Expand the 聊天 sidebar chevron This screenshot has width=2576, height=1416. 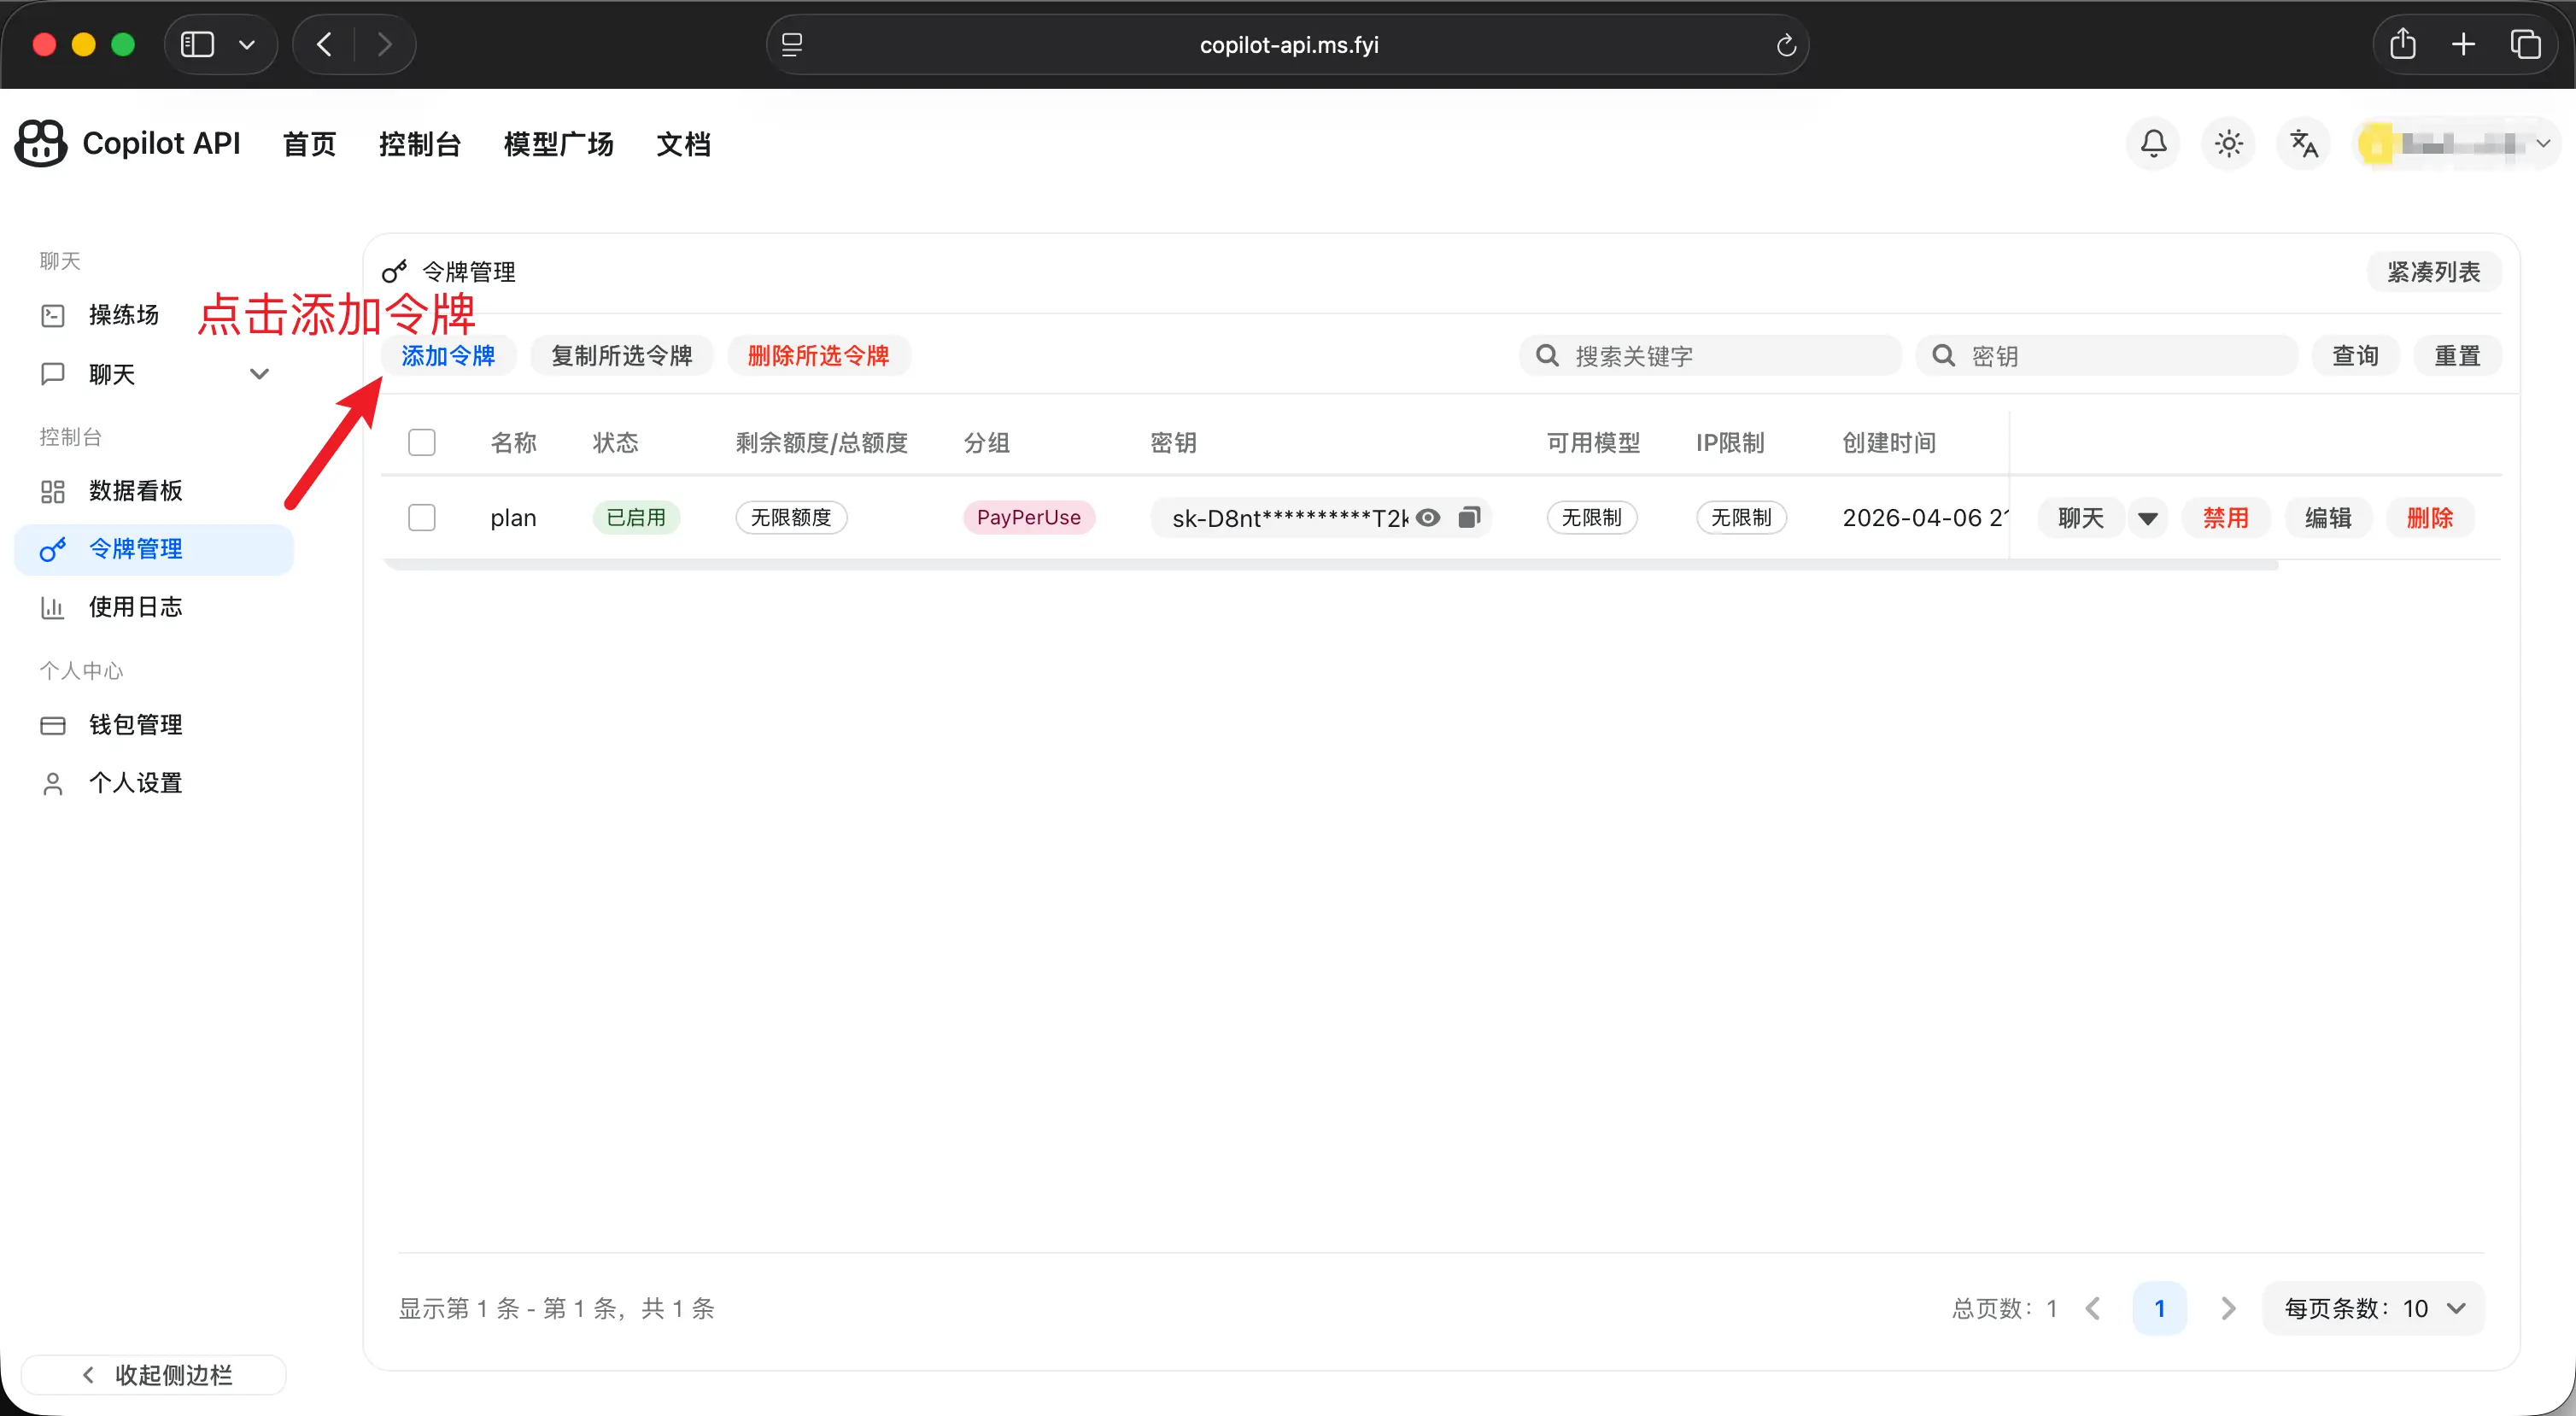(259, 374)
